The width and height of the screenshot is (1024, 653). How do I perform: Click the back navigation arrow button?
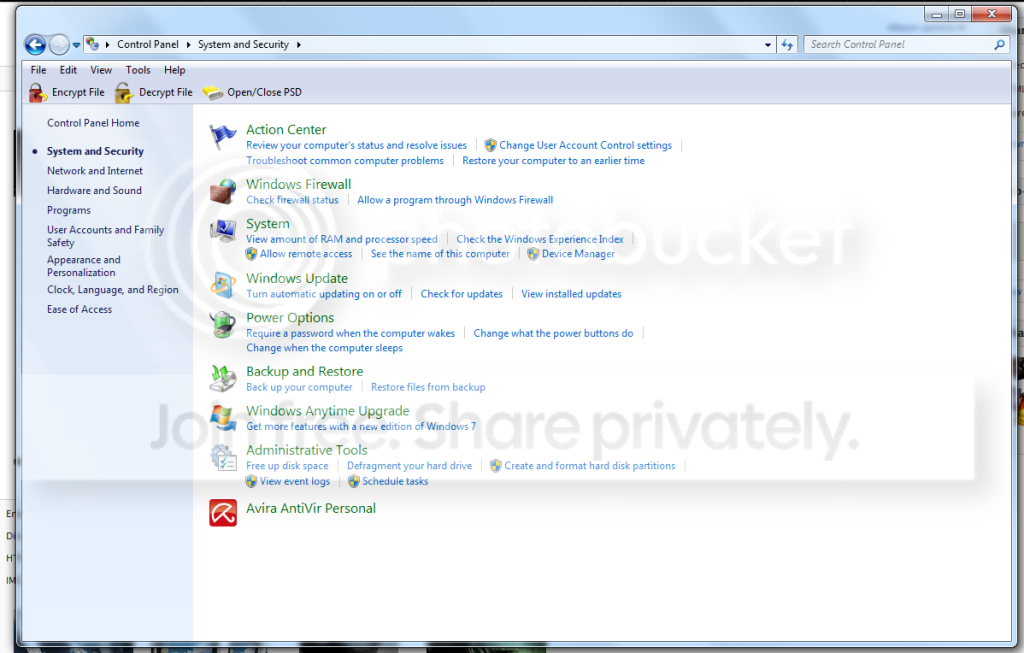click(35, 44)
